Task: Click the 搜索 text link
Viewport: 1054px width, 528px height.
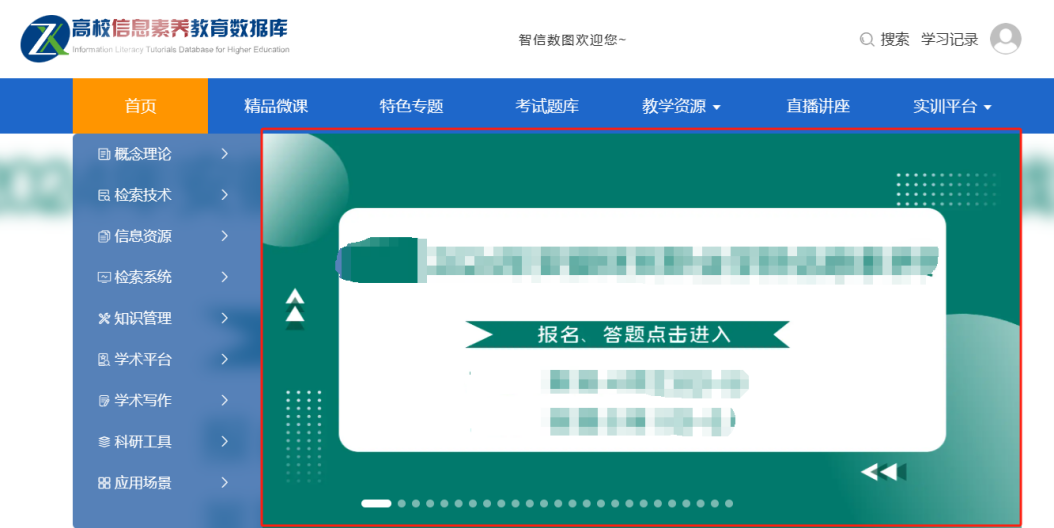Action: coord(895,40)
